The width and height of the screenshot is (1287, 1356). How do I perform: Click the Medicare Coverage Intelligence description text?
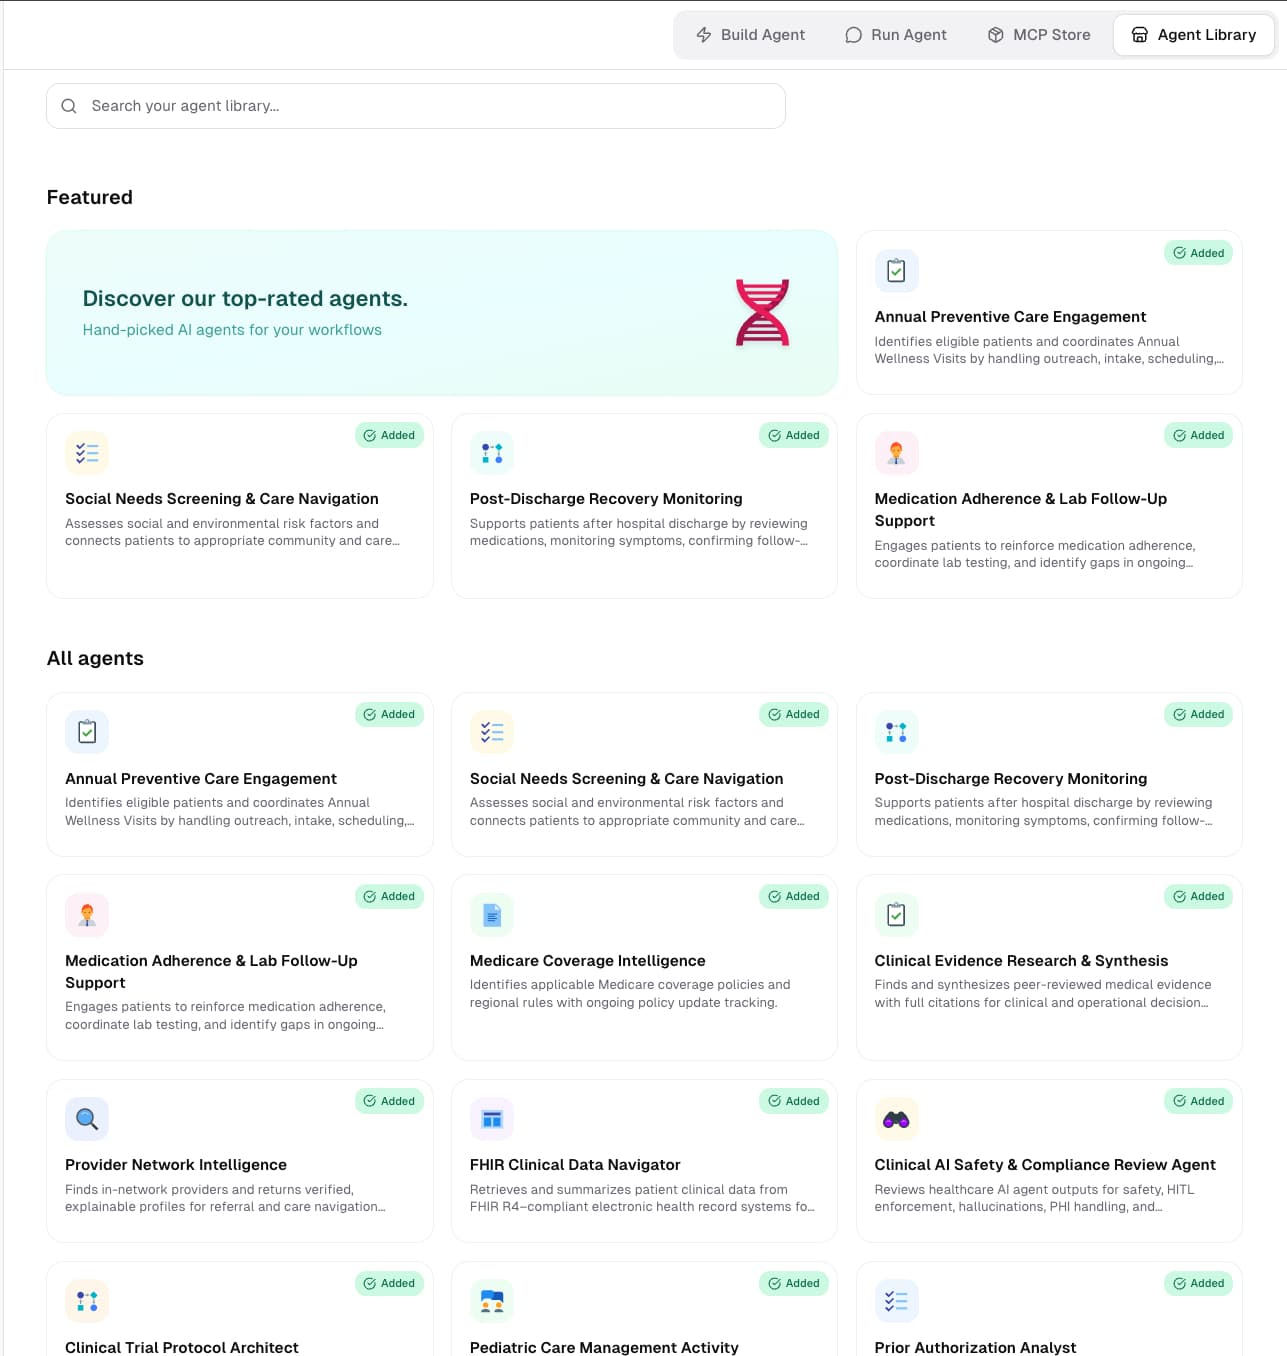tap(630, 994)
